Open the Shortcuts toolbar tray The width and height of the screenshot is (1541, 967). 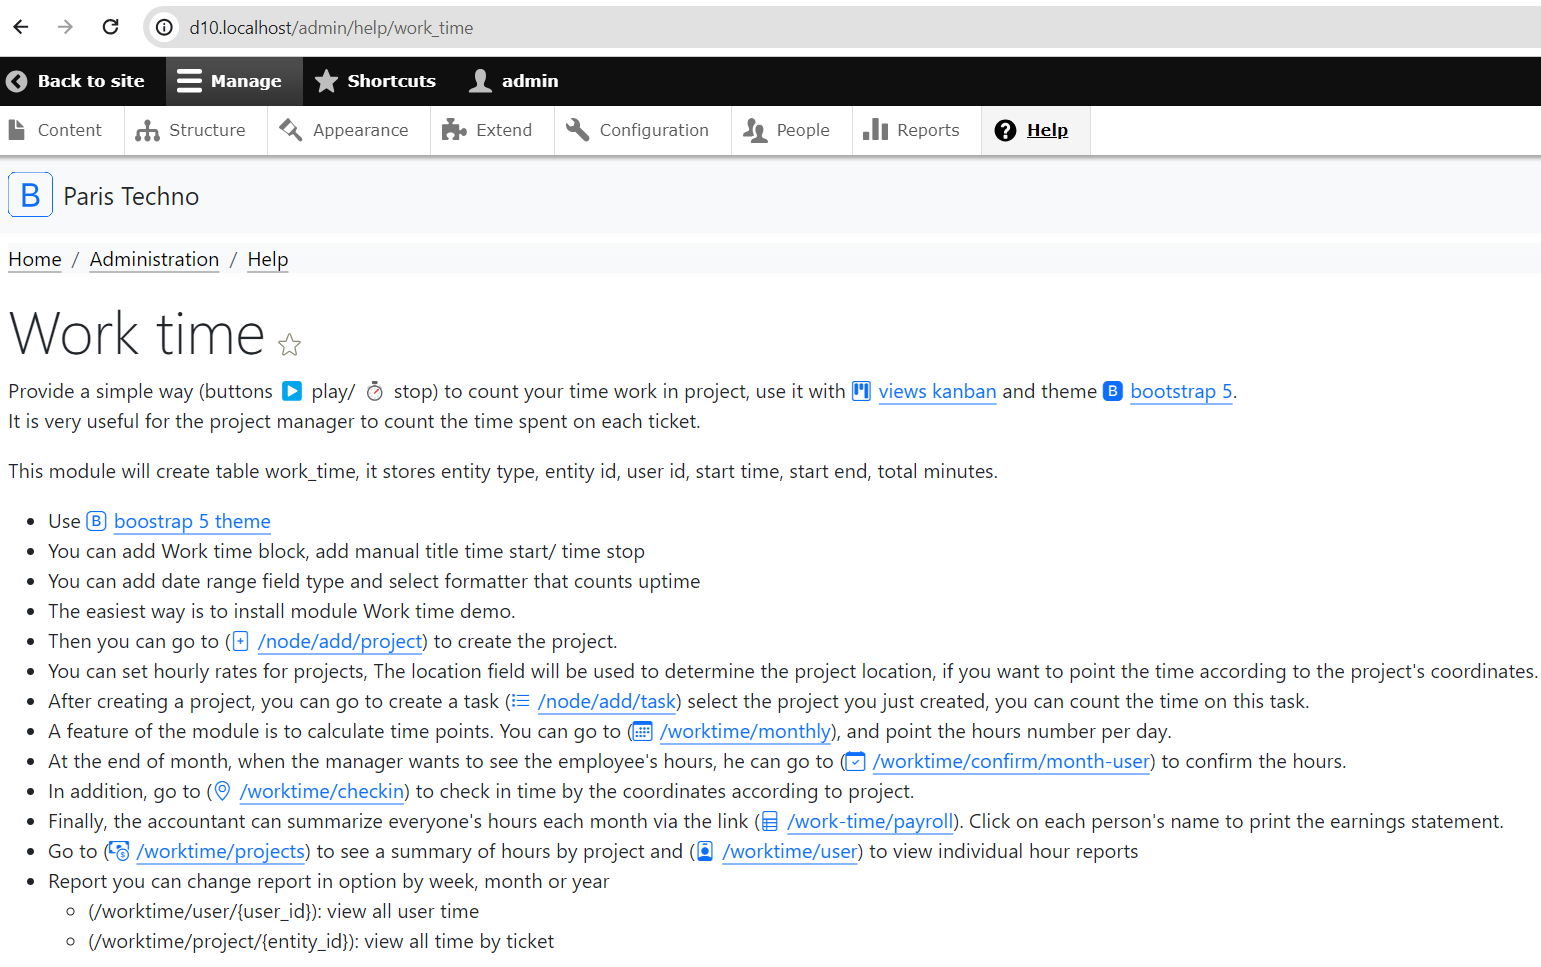[x=375, y=81]
